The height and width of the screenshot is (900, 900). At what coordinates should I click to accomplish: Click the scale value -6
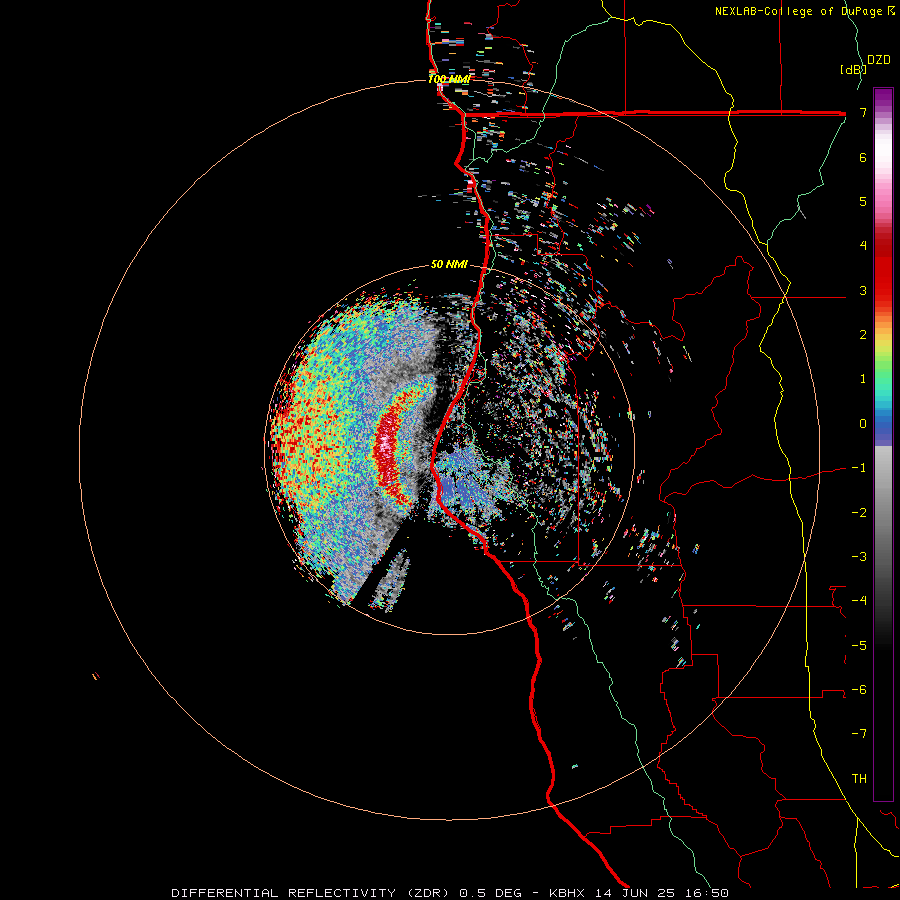pos(859,690)
